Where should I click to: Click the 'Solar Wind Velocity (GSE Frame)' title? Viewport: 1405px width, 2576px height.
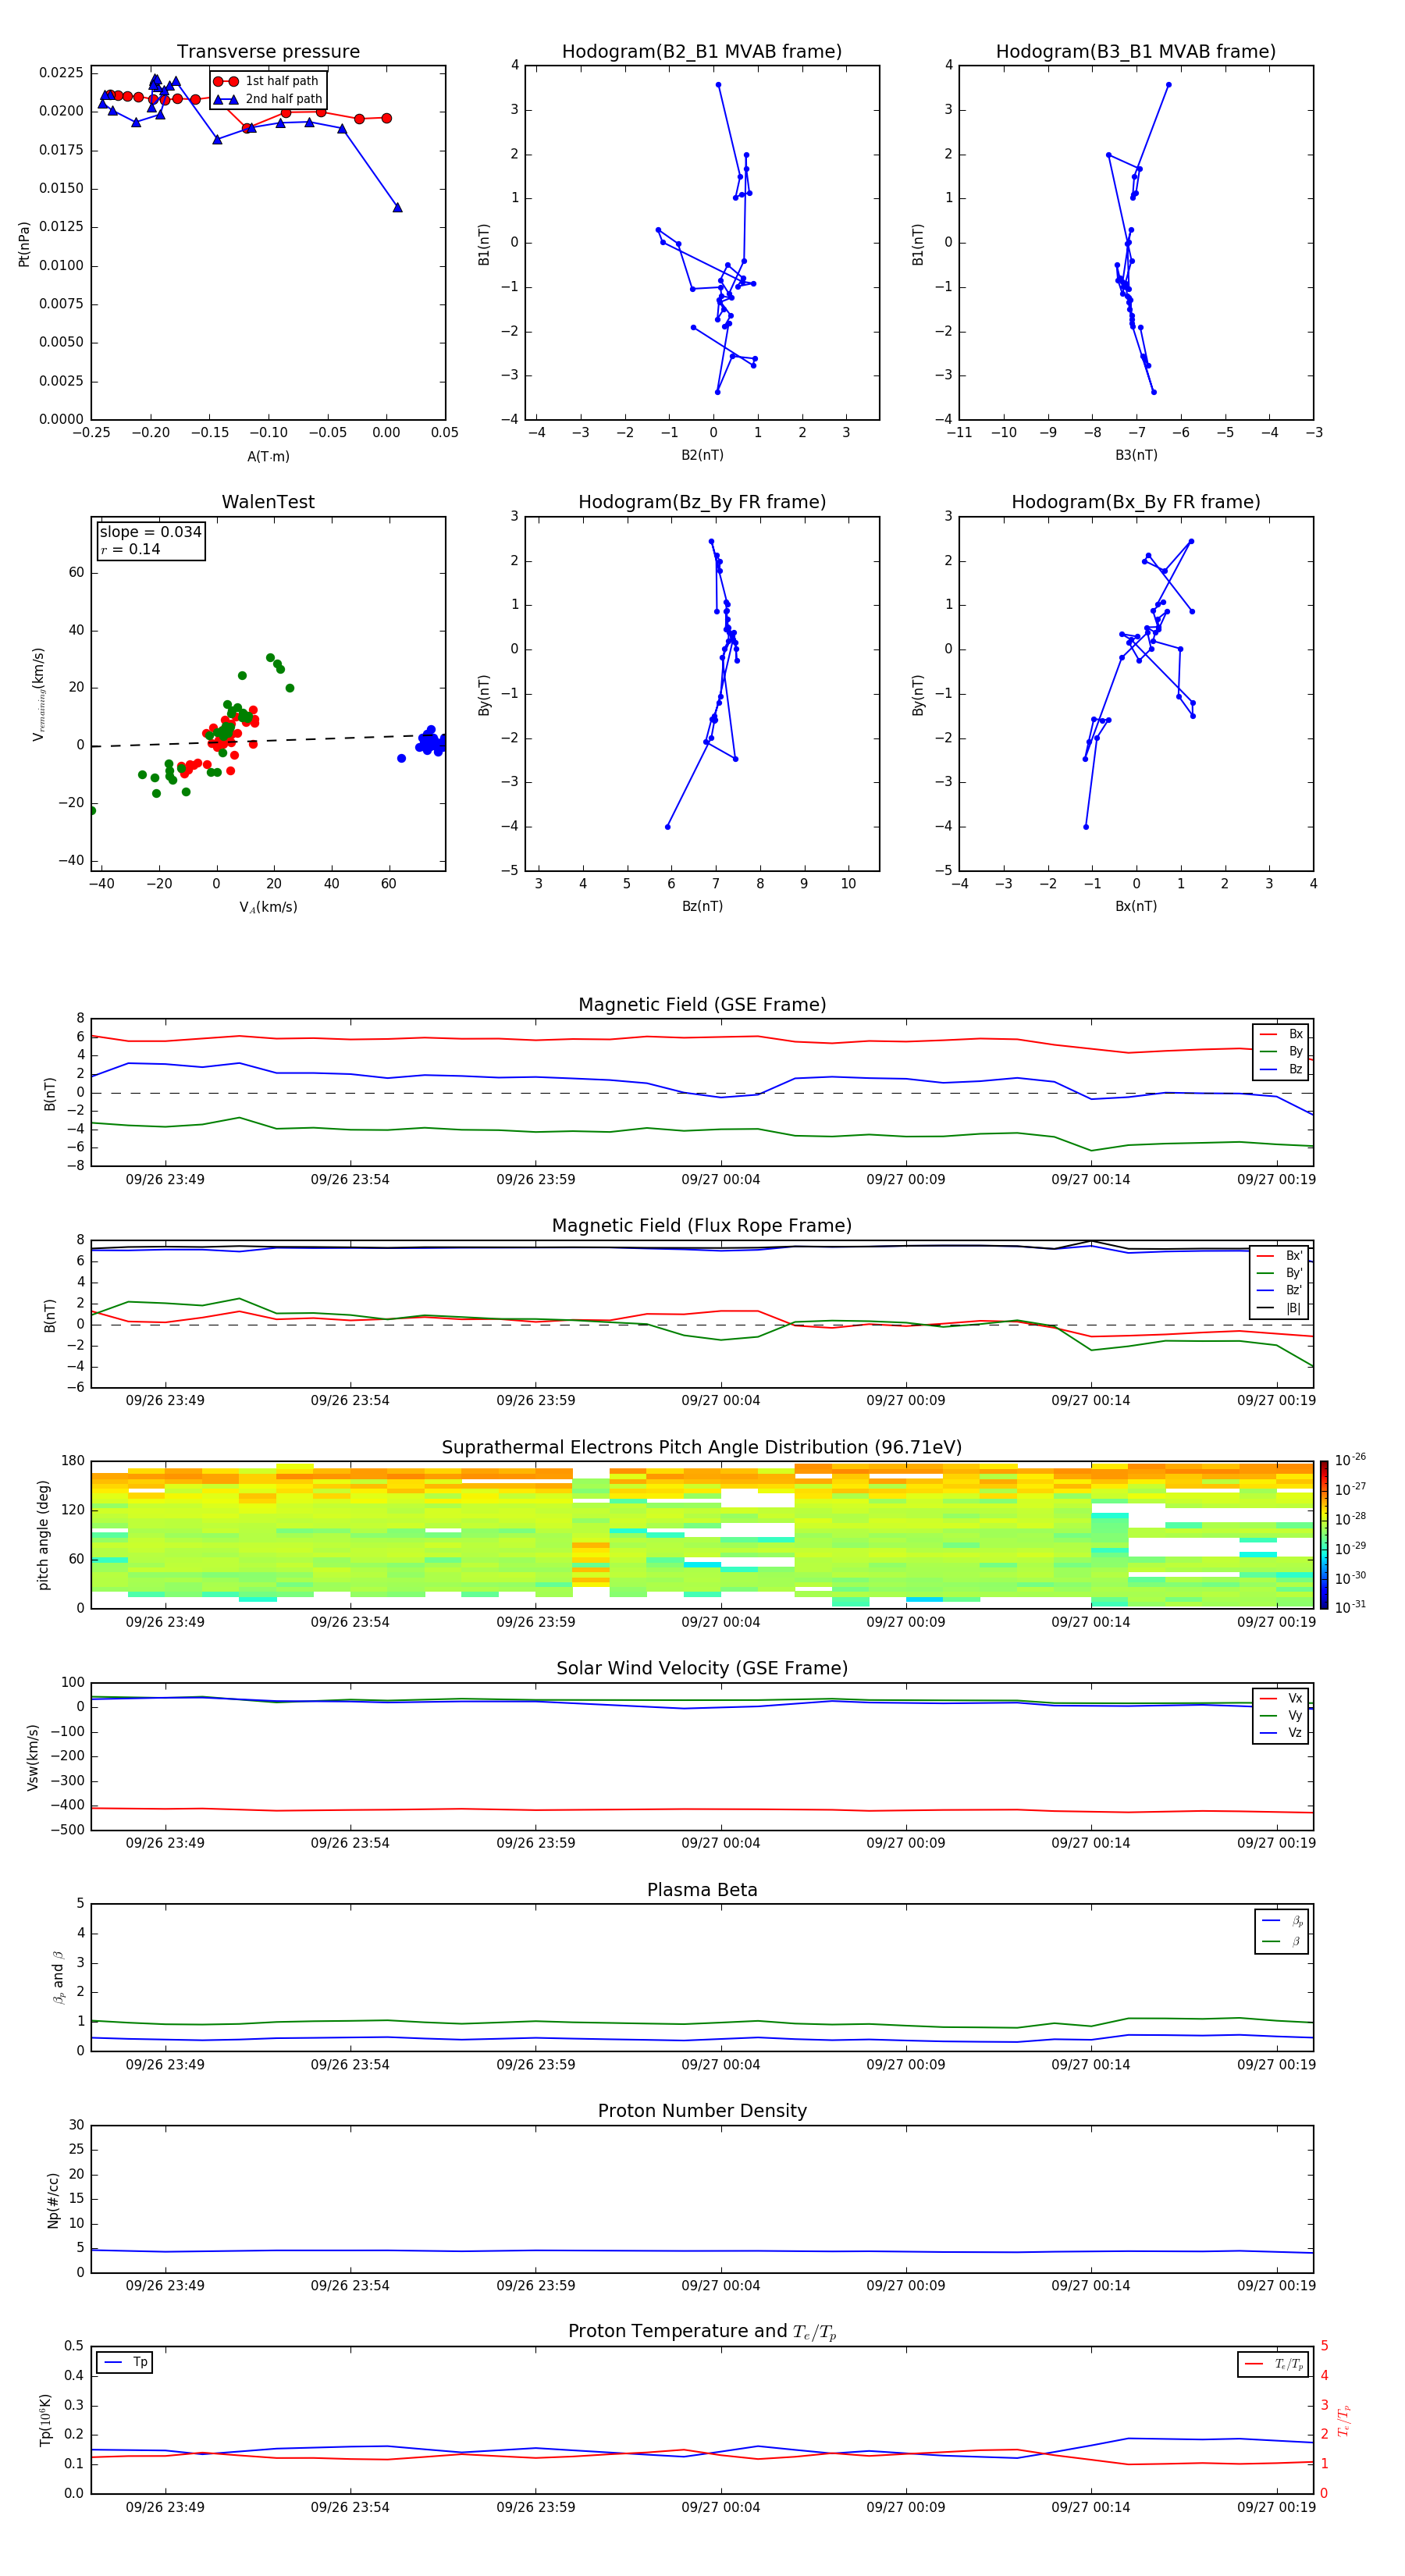[702, 1668]
